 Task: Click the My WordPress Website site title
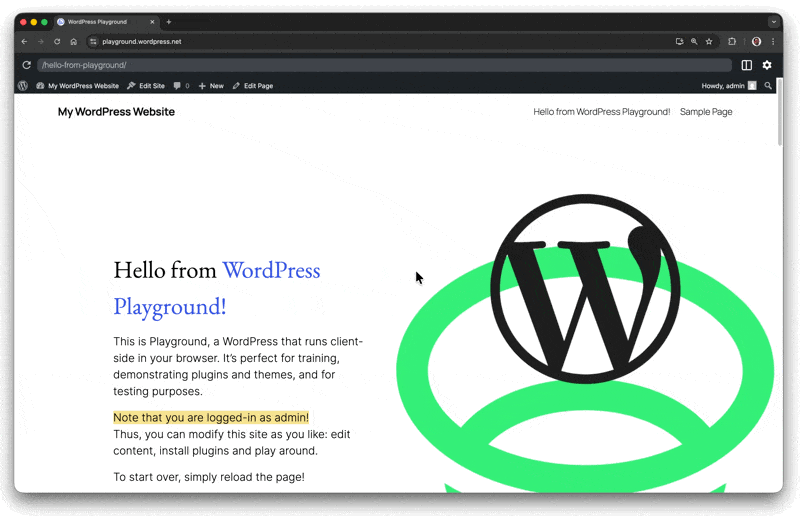coord(116,112)
